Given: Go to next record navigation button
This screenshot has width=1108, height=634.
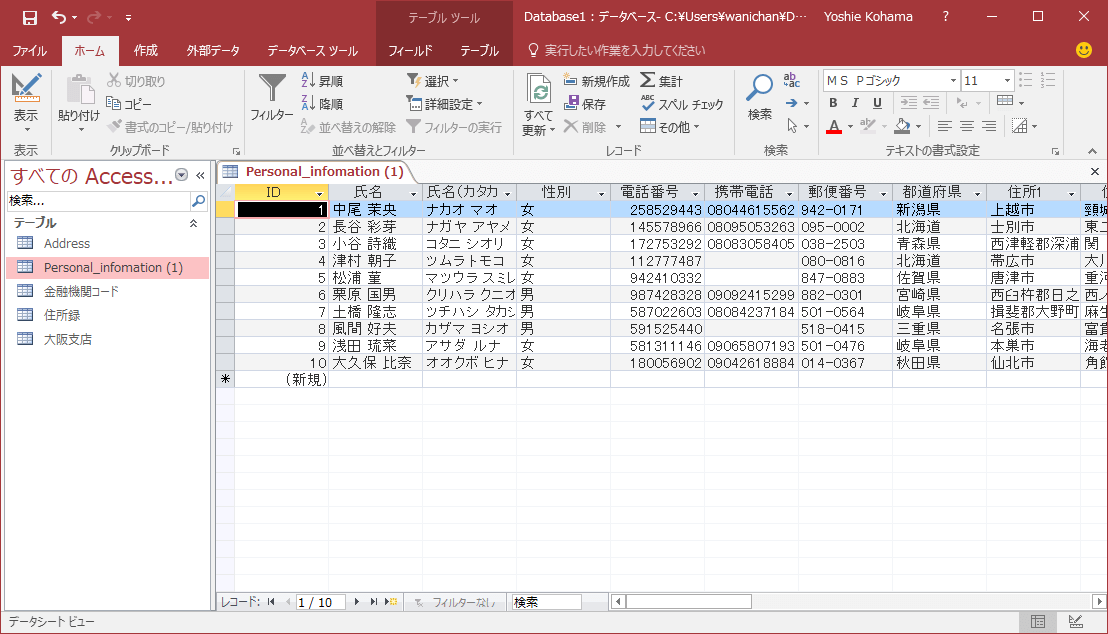Looking at the screenshot, I should tap(356, 602).
